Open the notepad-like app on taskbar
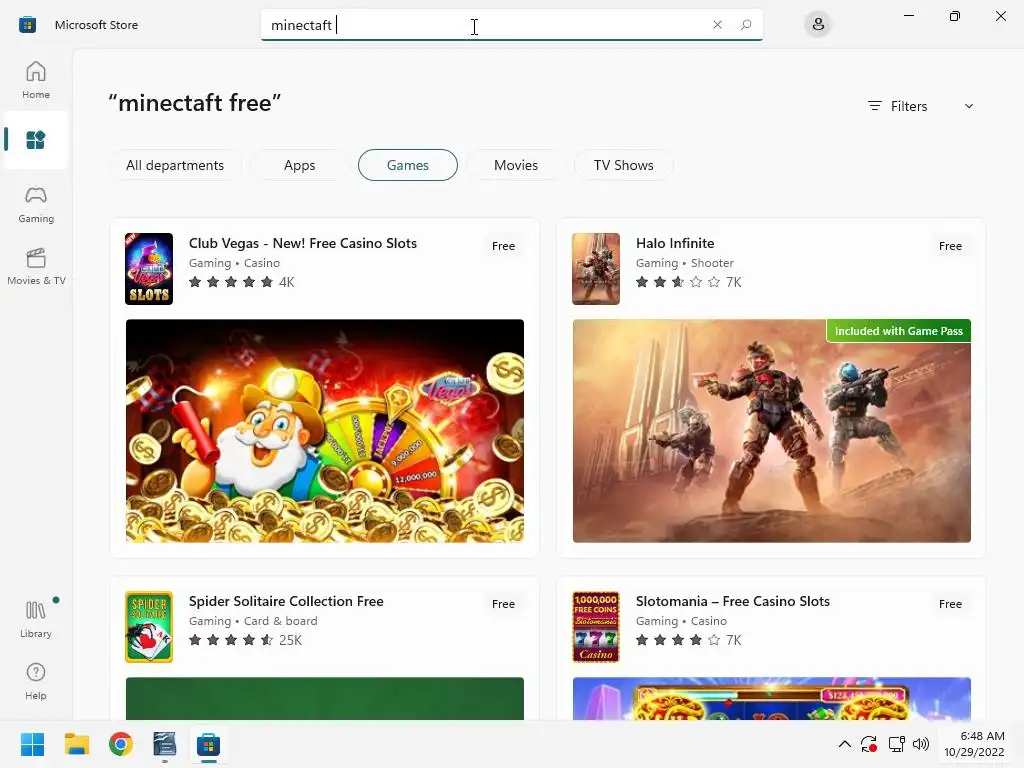This screenshot has width=1024, height=768. click(165, 744)
